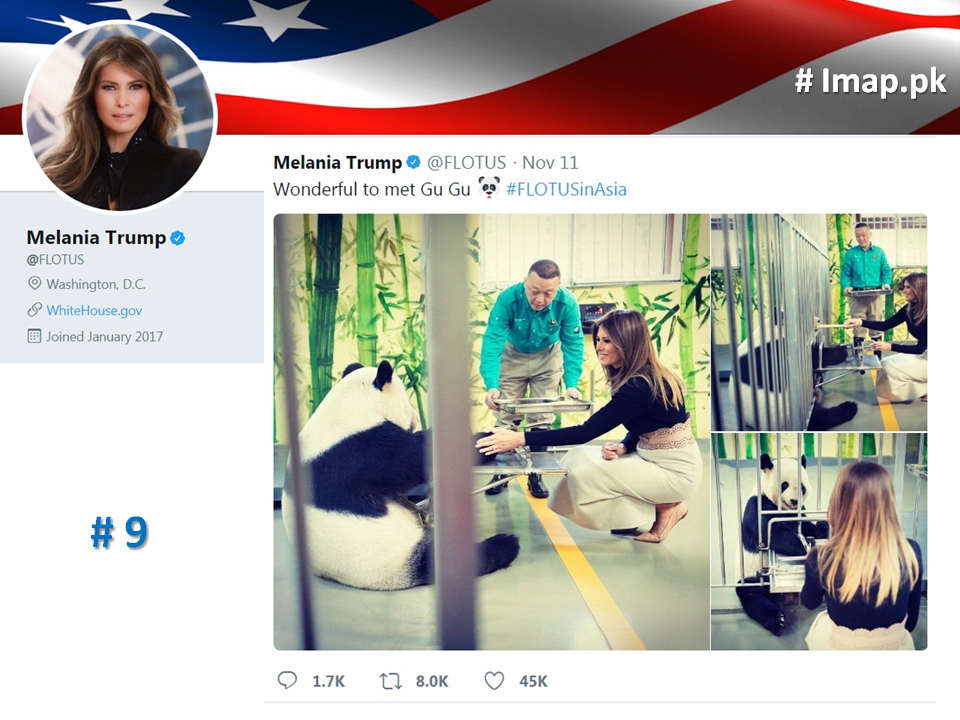Click the link chain icon beside WhiteHouse.gov
This screenshot has width=960, height=720.
[34, 310]
